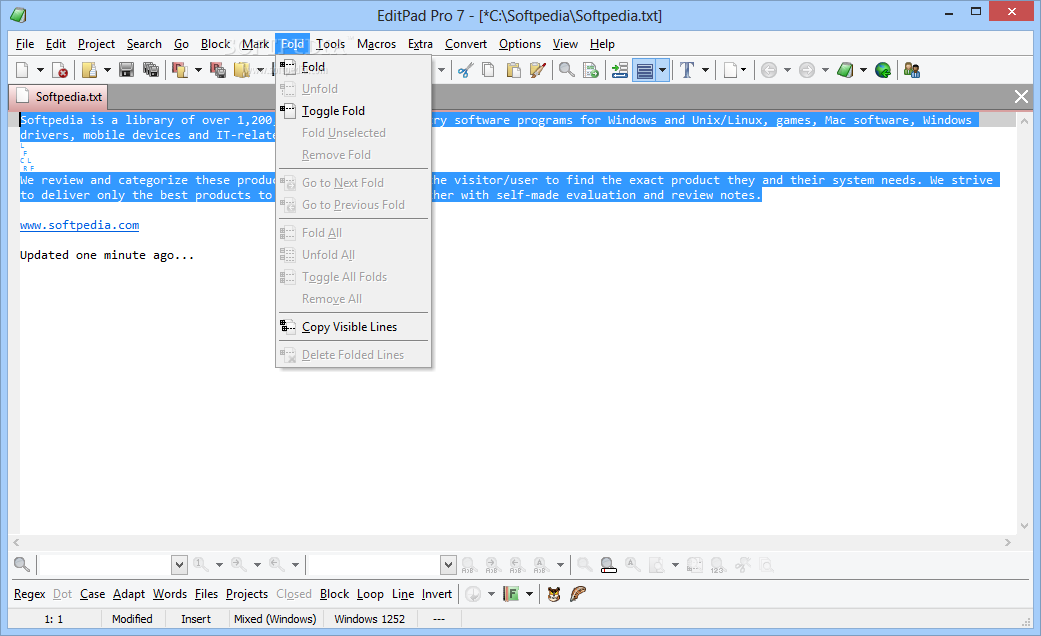1041x636 pixels.
Task: Click the Copy icon in toolbar
Action: 488,70
